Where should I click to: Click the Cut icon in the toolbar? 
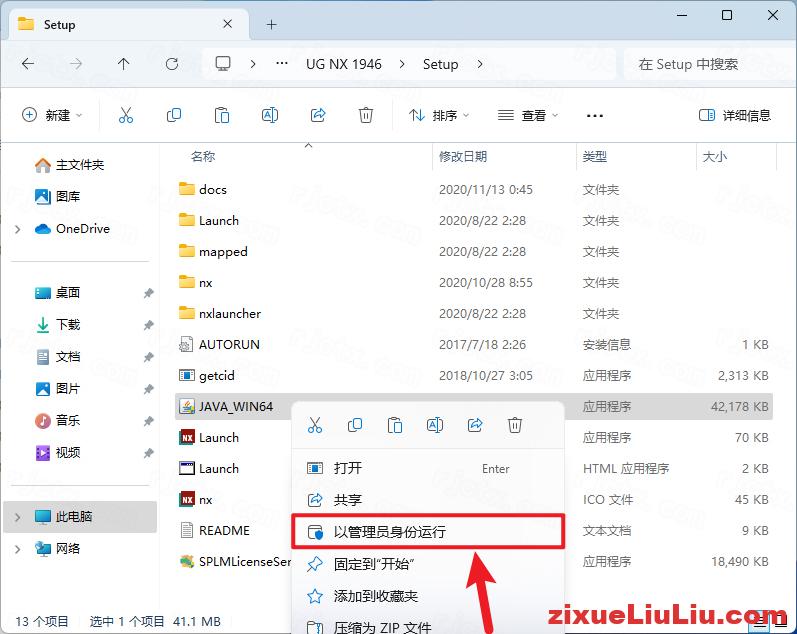[x=126, y=115]
